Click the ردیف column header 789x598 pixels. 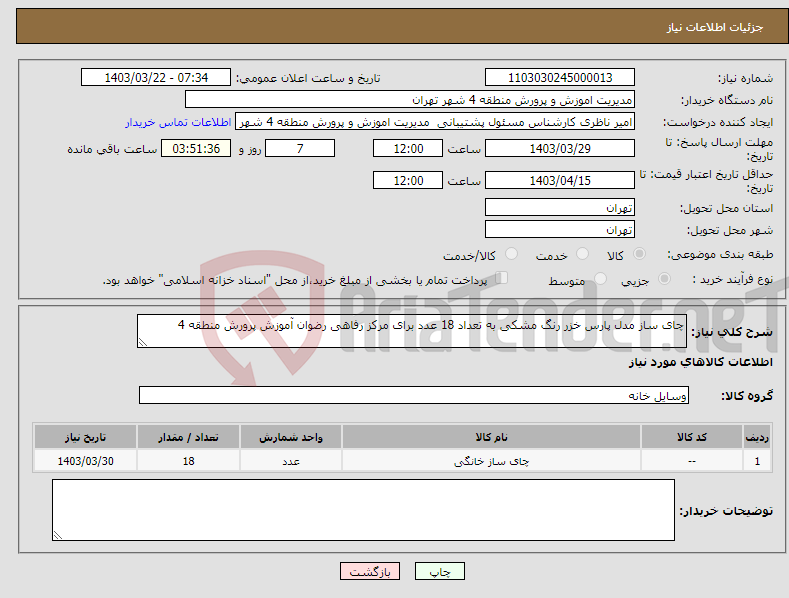point(757,437)
